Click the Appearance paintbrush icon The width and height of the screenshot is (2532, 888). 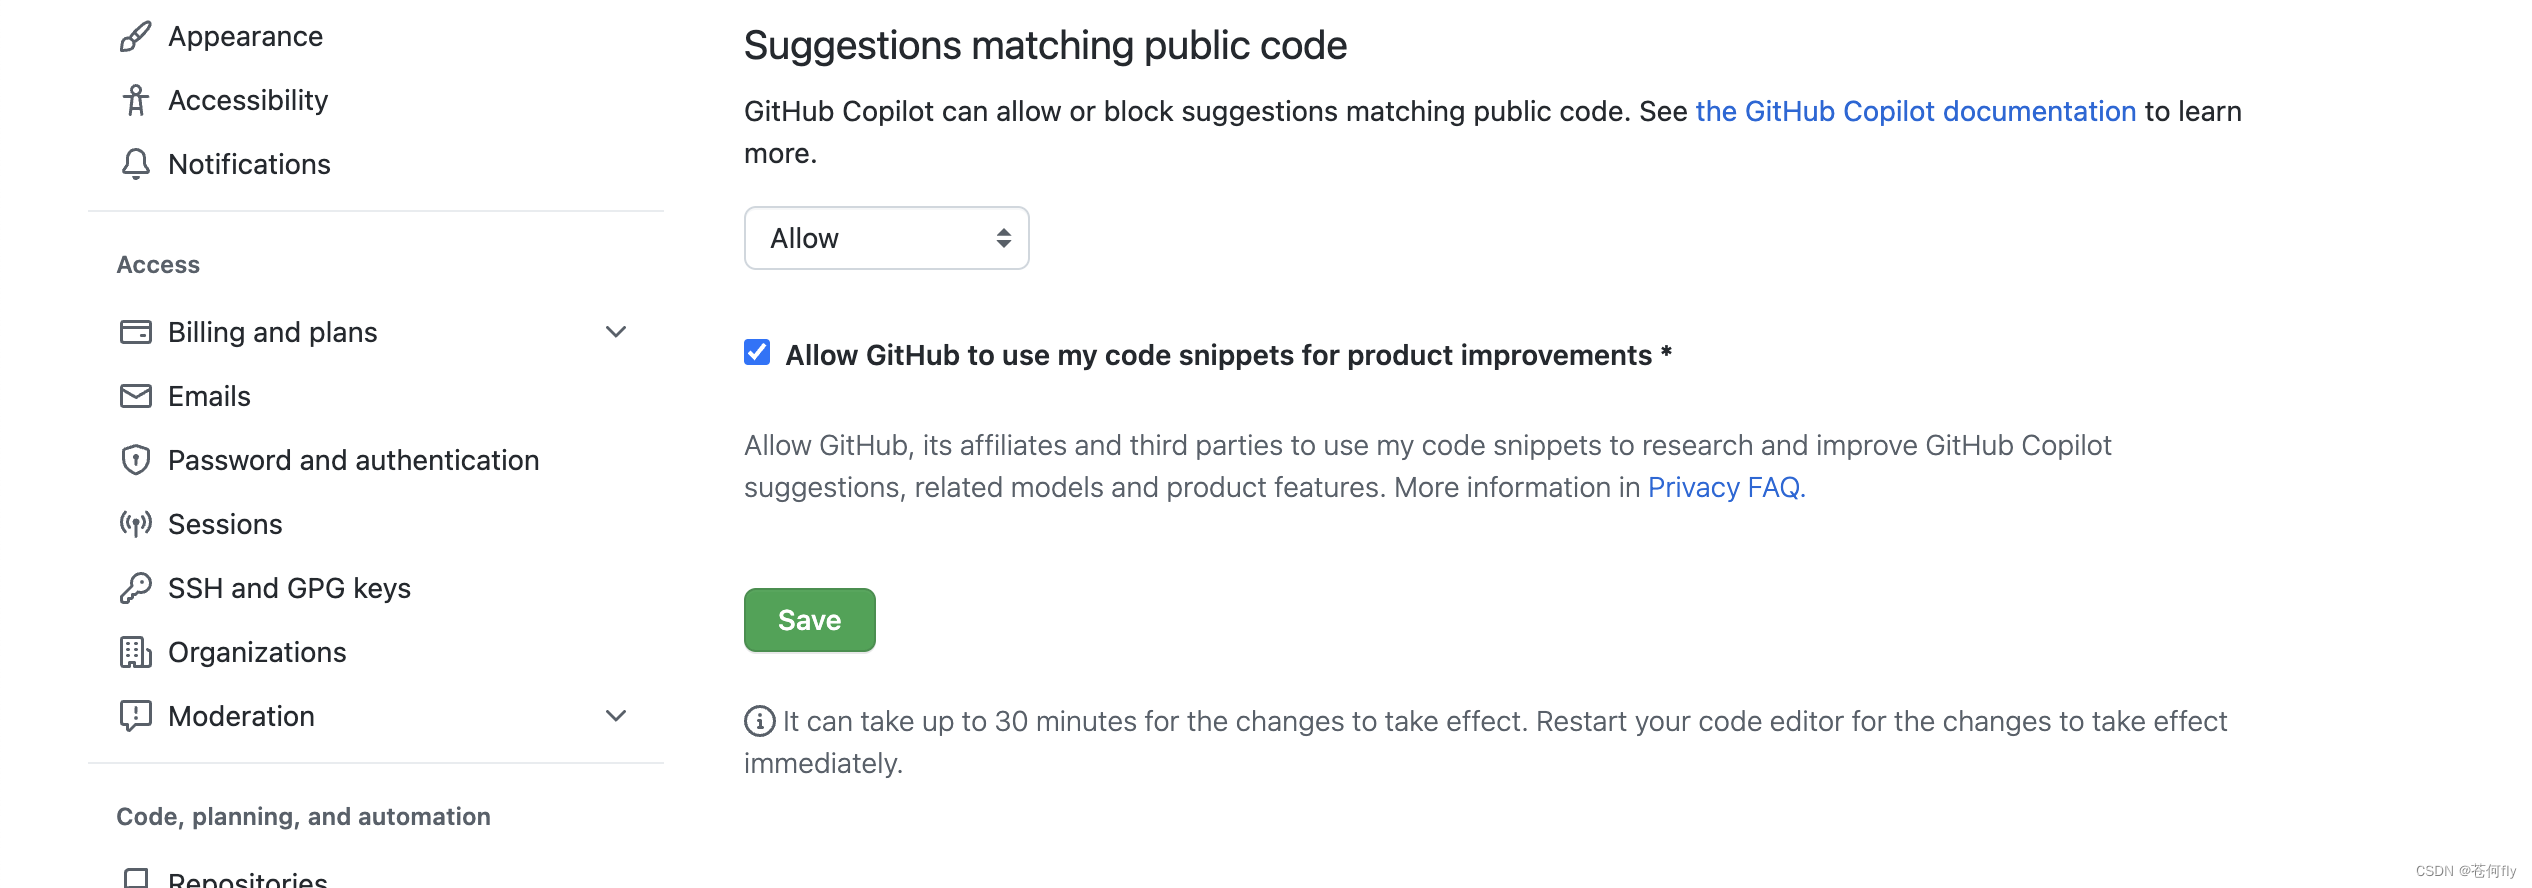pyautogui.click(x=135, y=37)
